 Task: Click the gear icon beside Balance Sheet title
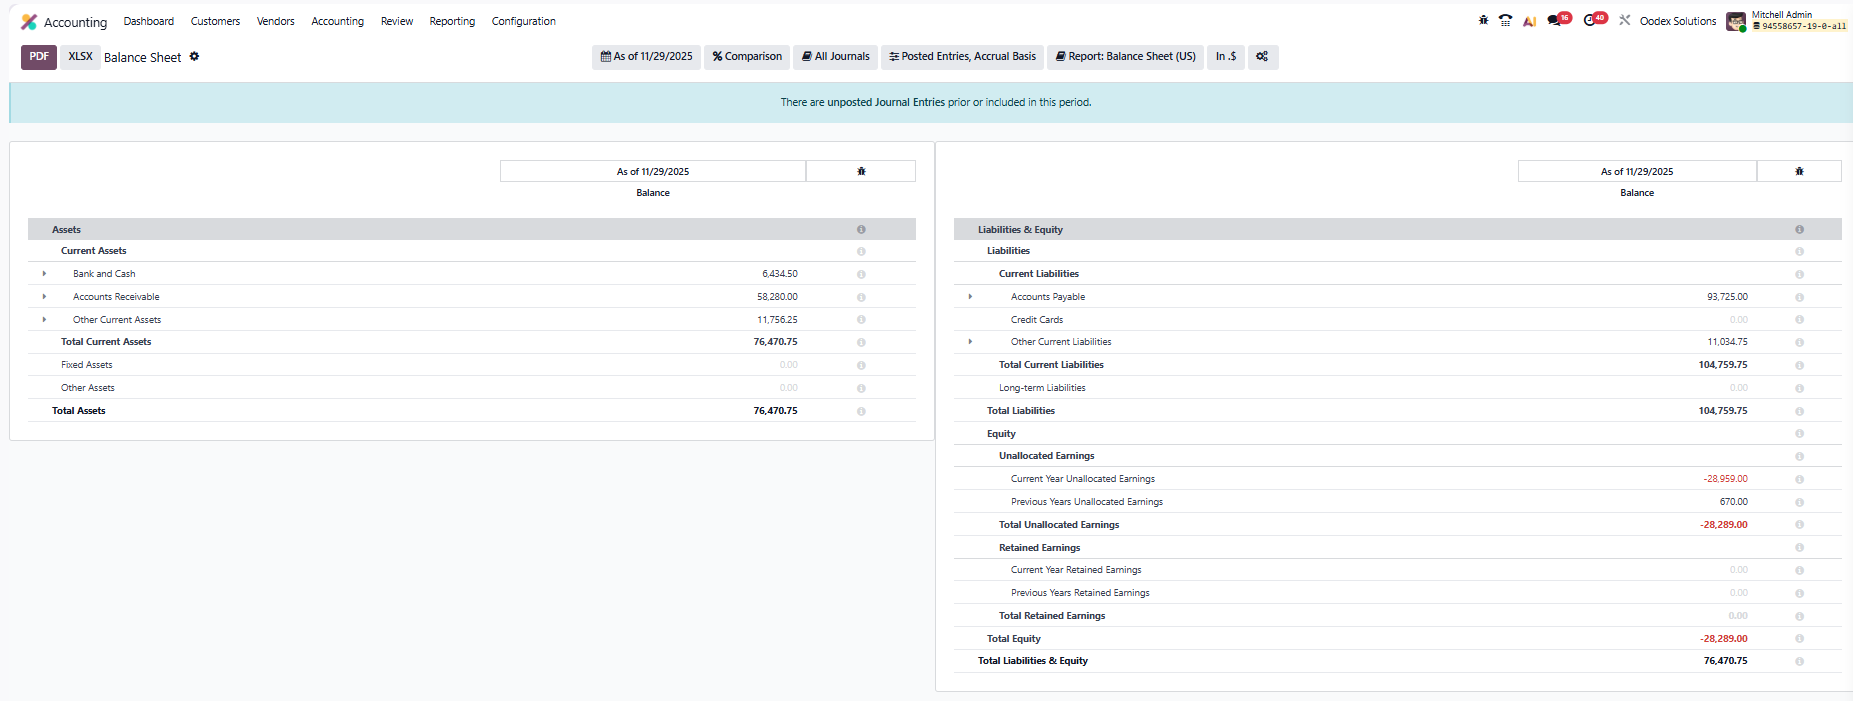tap(194, 57)
